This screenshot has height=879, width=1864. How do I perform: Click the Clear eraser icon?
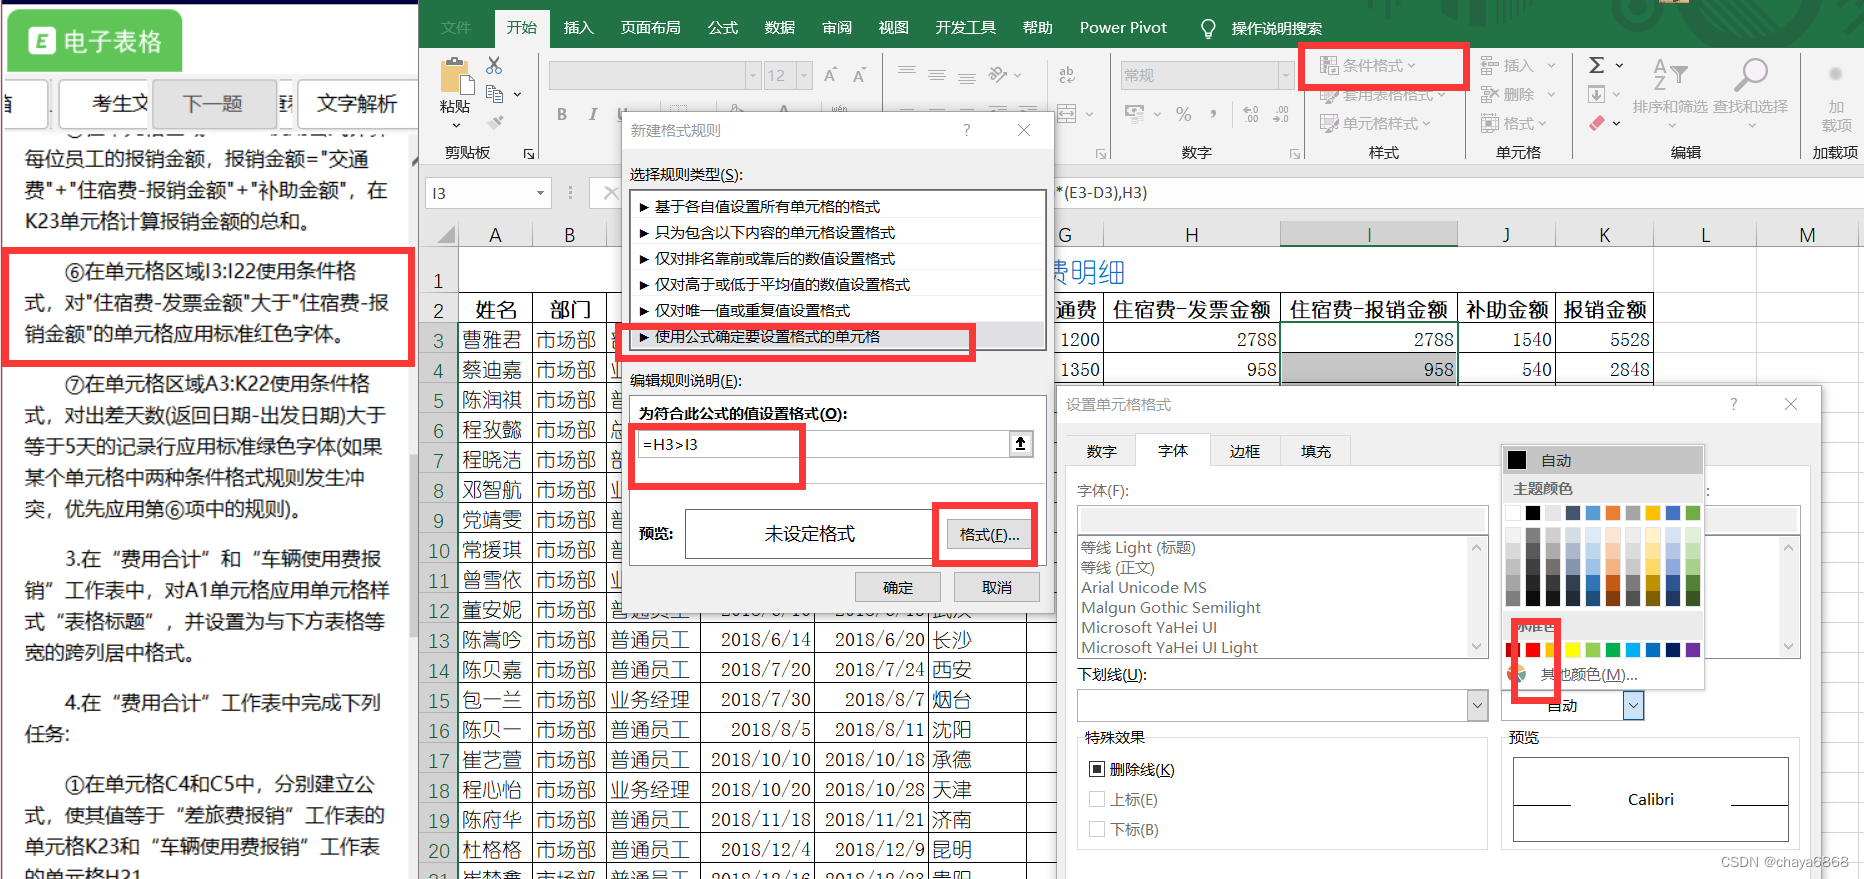tap(1597, 122)
